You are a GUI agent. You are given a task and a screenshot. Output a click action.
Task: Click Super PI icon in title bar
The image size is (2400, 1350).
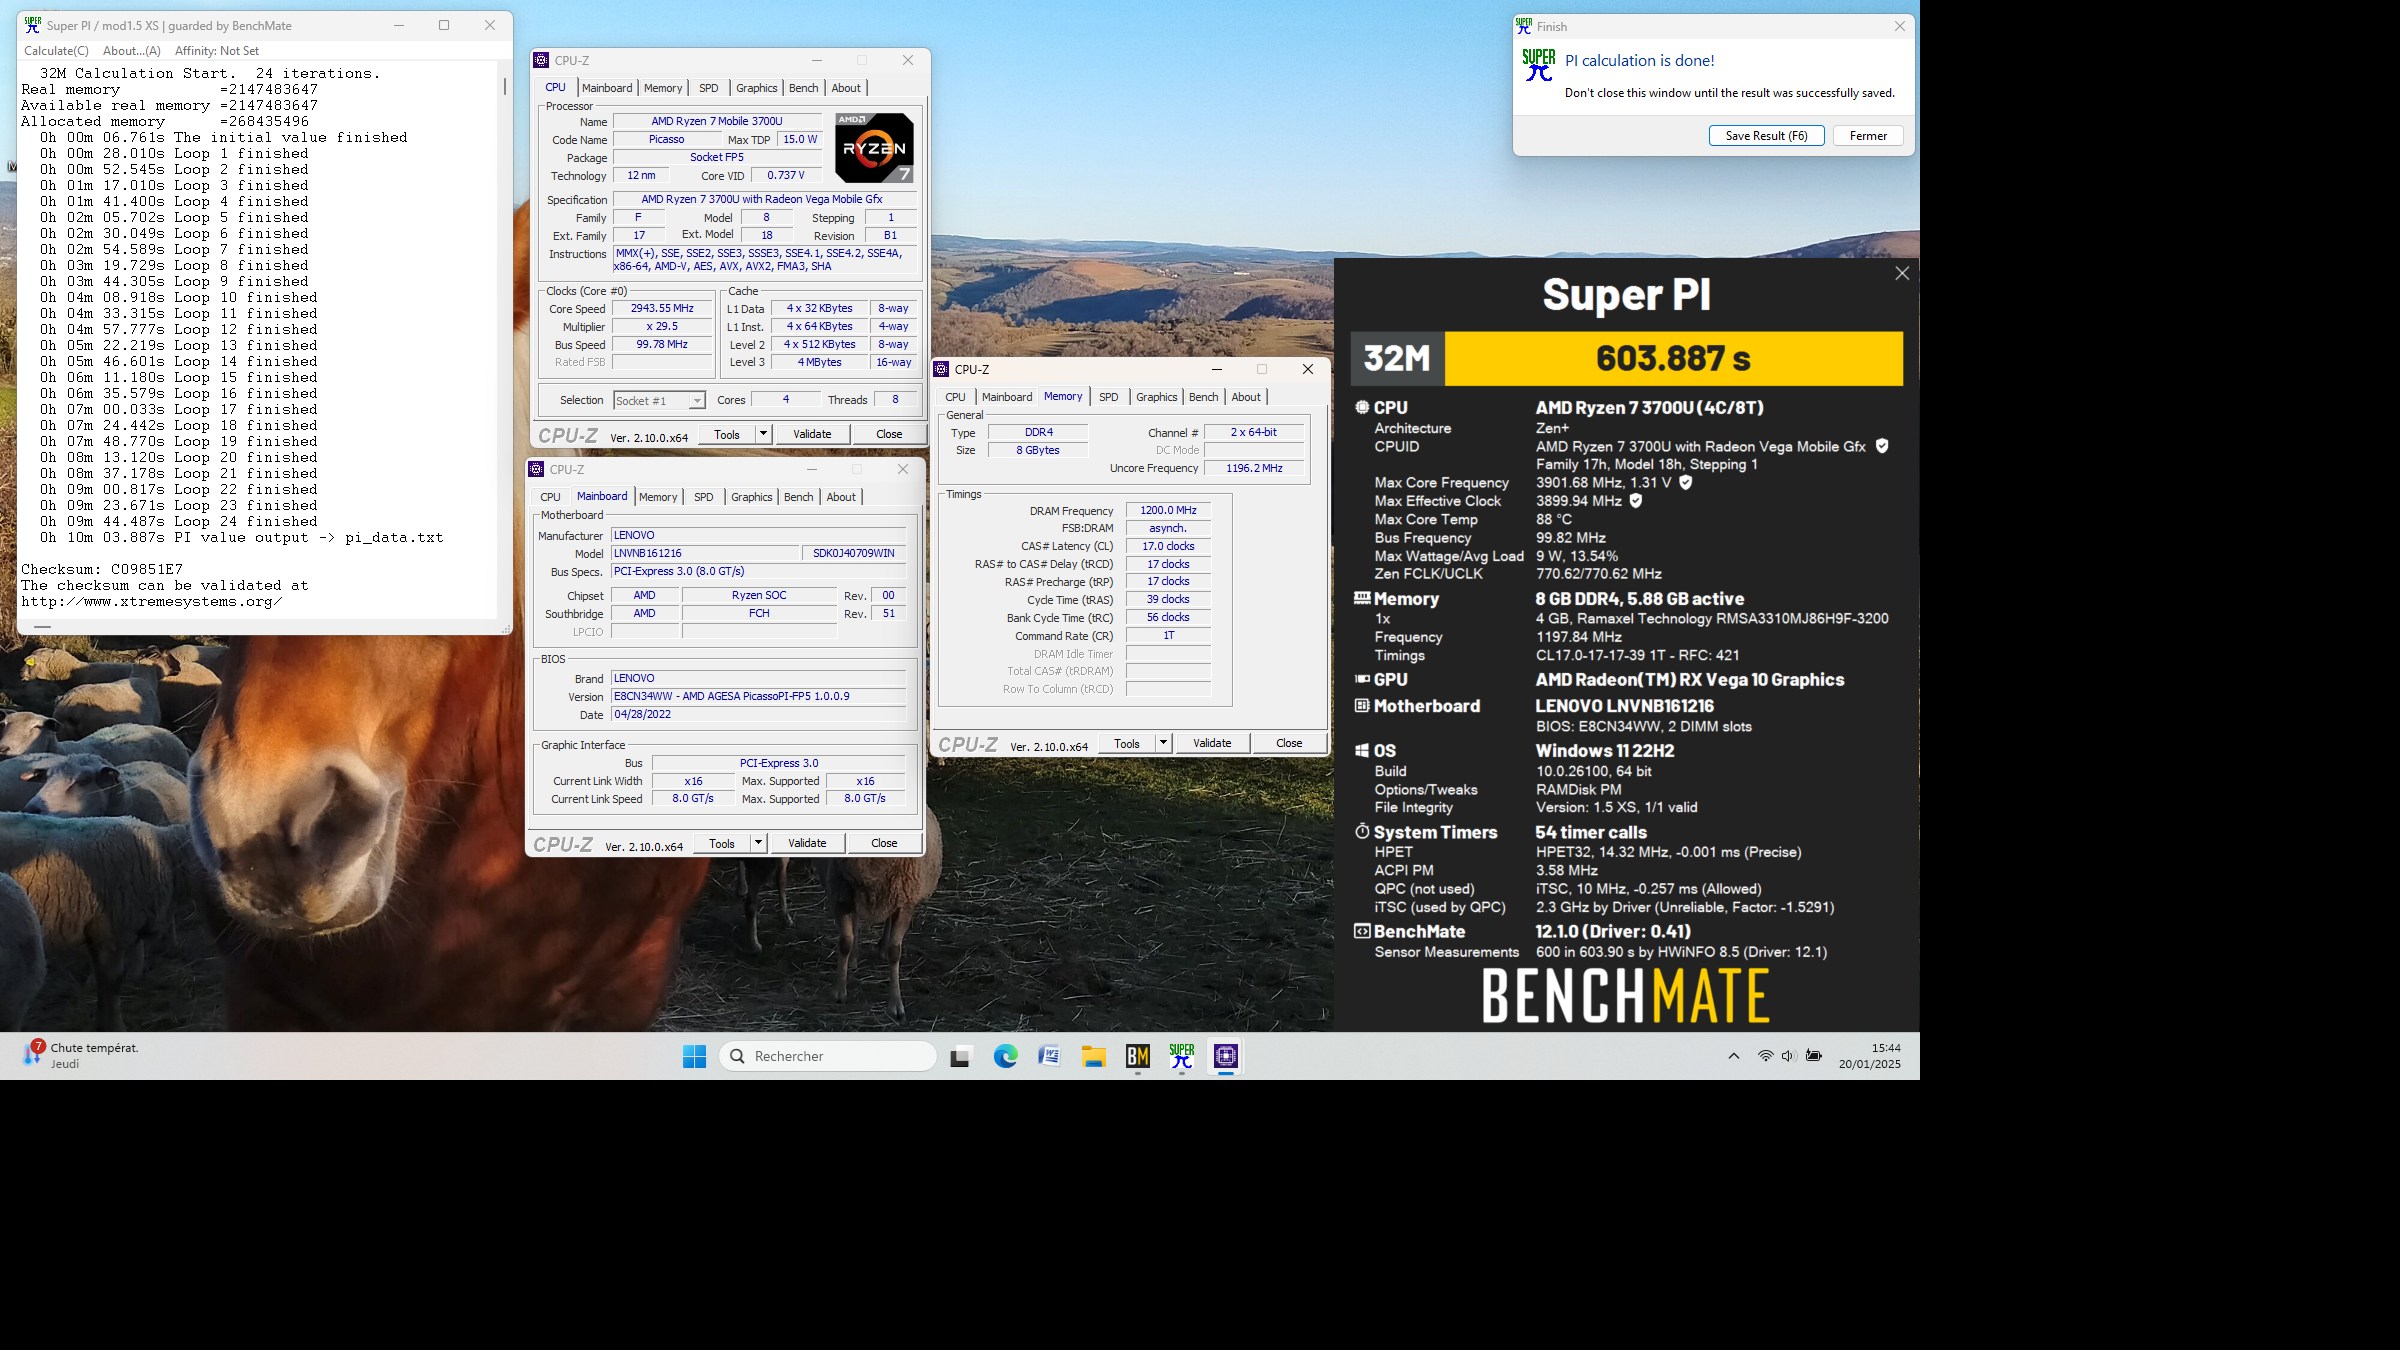point(32,25)
